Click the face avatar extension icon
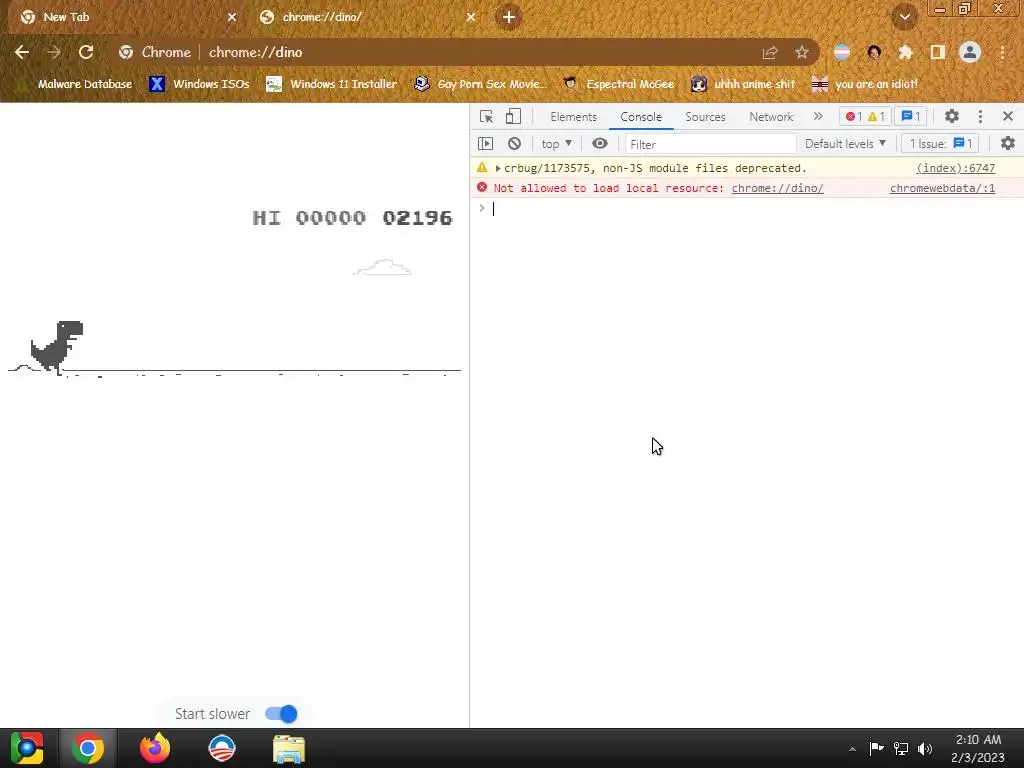This screenshot has width=1024, height=768. click(x=874, y=52)
